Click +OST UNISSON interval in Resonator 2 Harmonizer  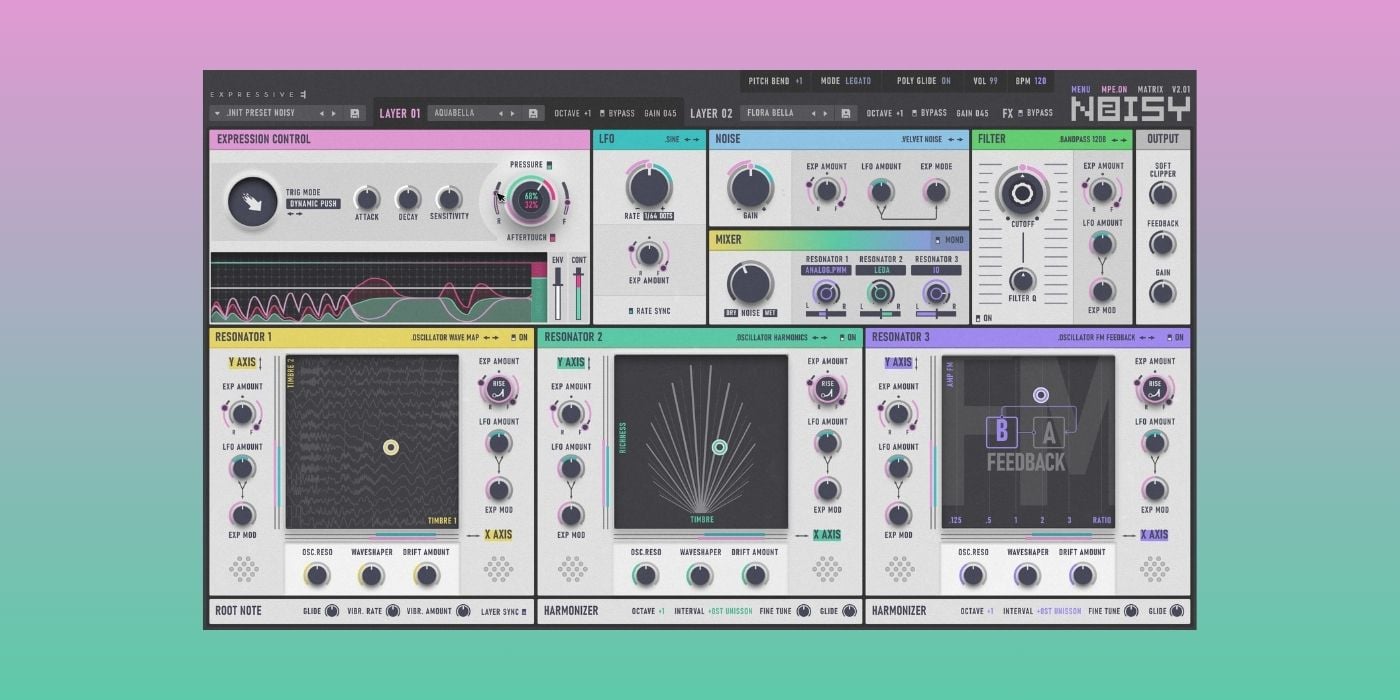tap(730, 611)
